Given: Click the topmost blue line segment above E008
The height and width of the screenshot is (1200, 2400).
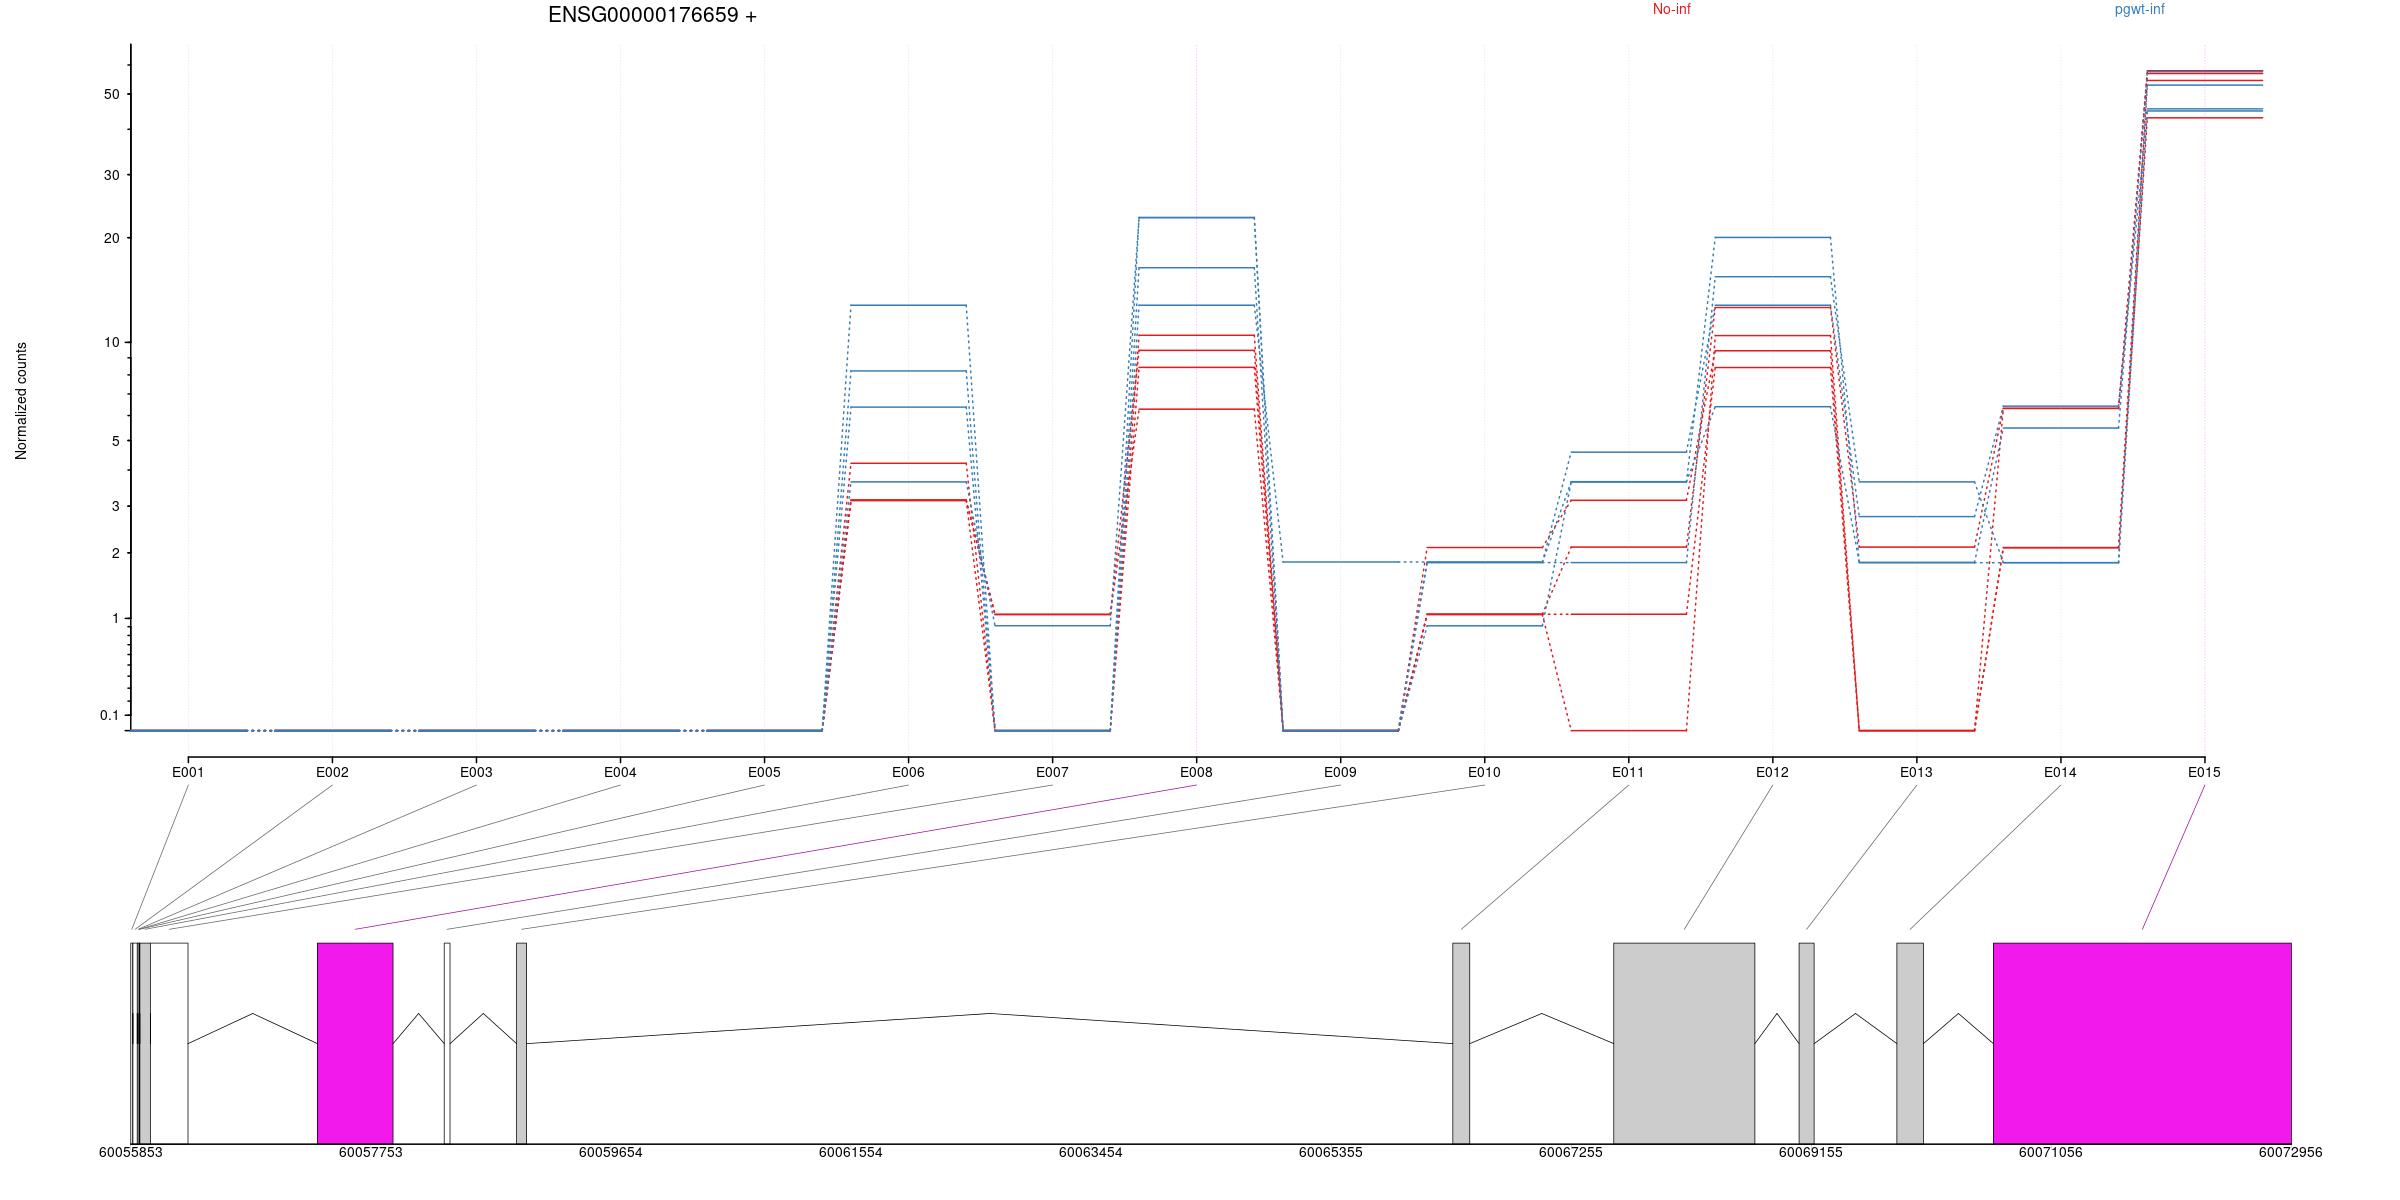Looking at the screenshot, I should tap(1196, 217).
